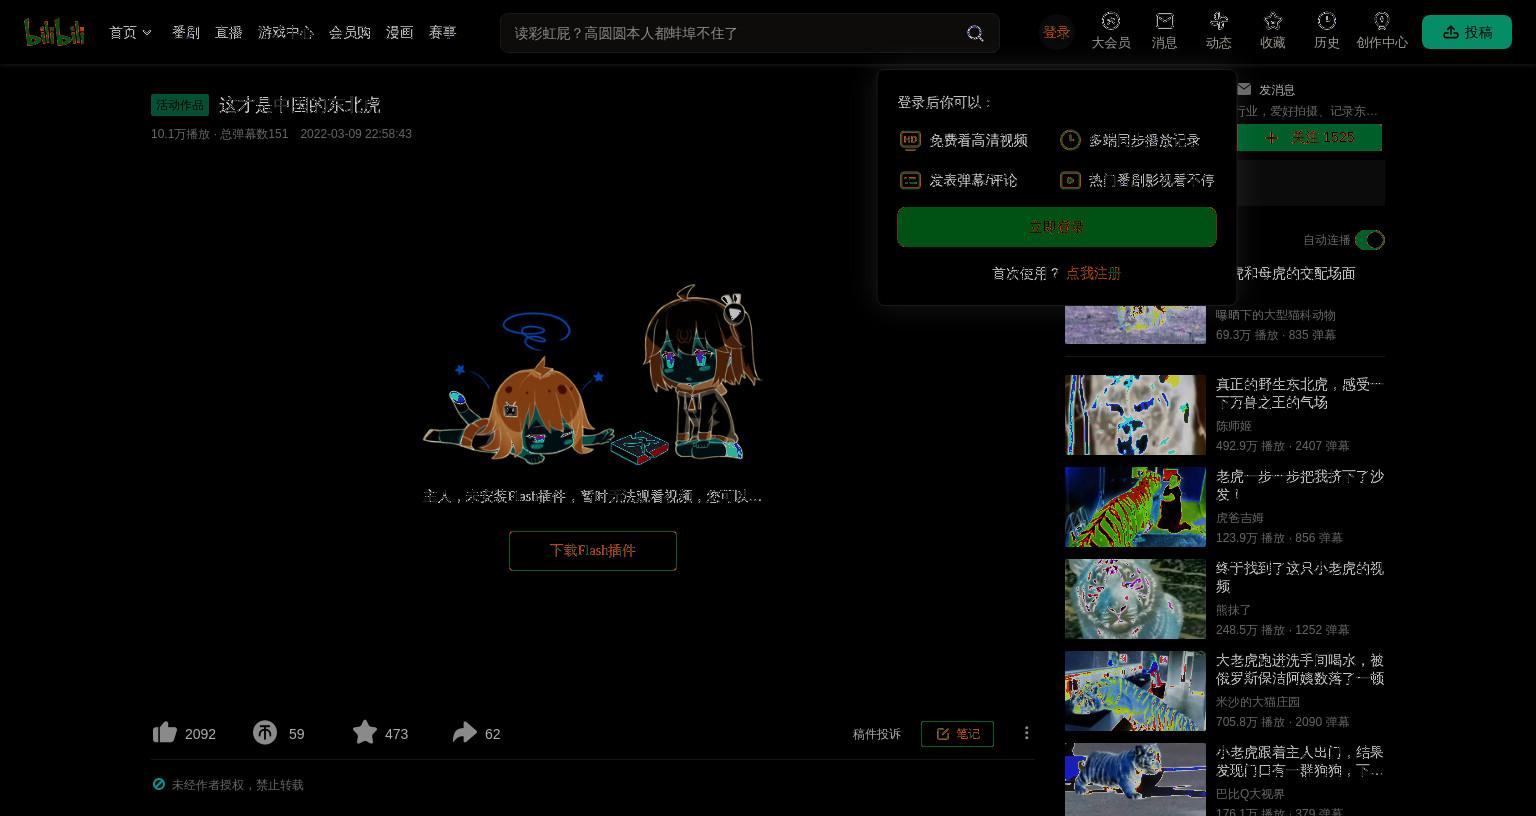The image size is (1536, 816).
Task: Click the no-reprint 未经作者授权 icon
Action: 158,784
